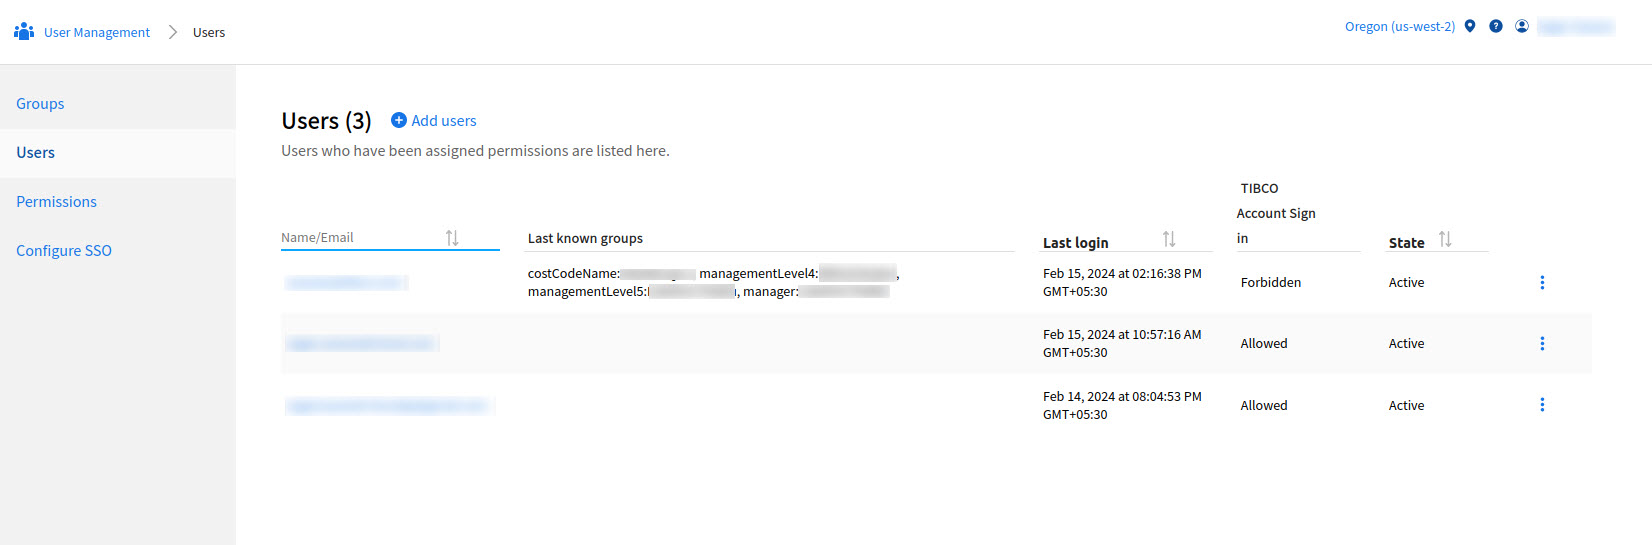Select Users in the sidebar
This screenshot has width=1652, height=545.
(36, 153)
